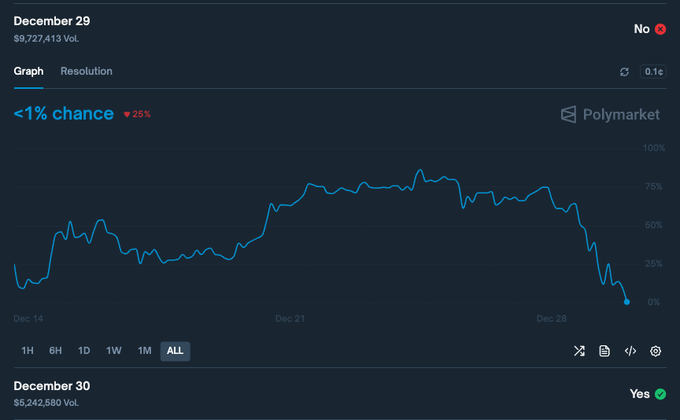This screenshot has width=680, height=420.
Task: Select the 1H time range
Action: 28,351
